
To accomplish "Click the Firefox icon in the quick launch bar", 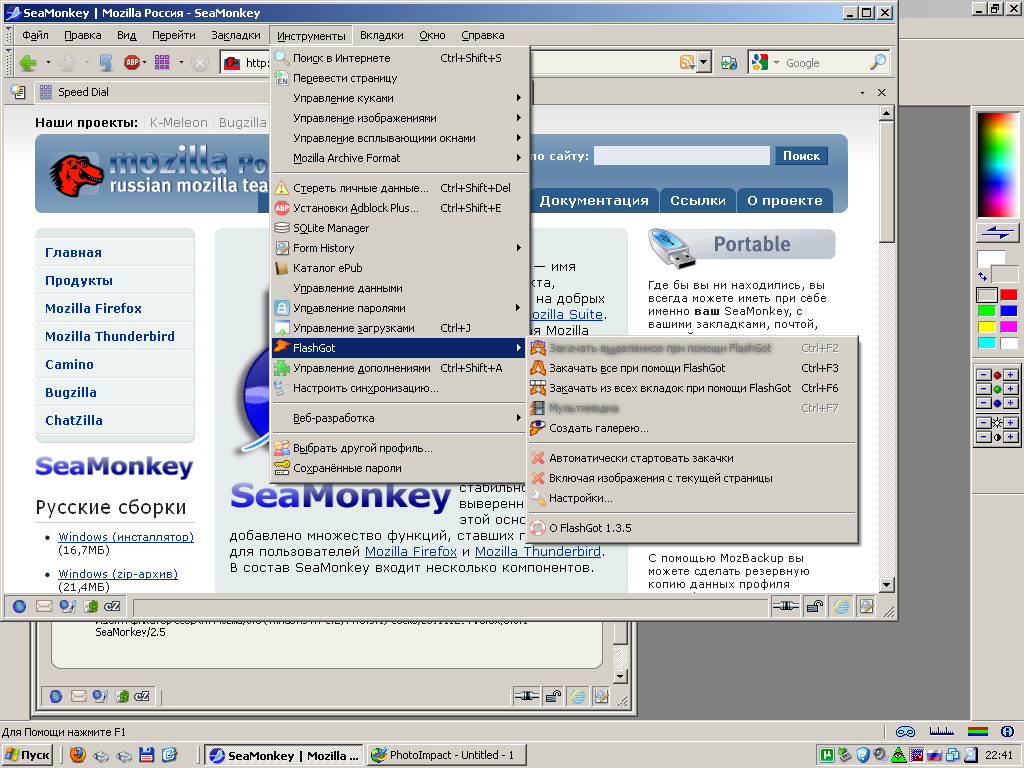I will click(x=78, y=755).
